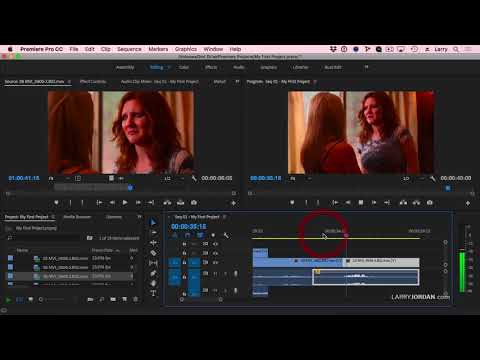Screen dimensions: 480x360
Task: Export frame from Source monitor camera icon
Action: (194, 202)
